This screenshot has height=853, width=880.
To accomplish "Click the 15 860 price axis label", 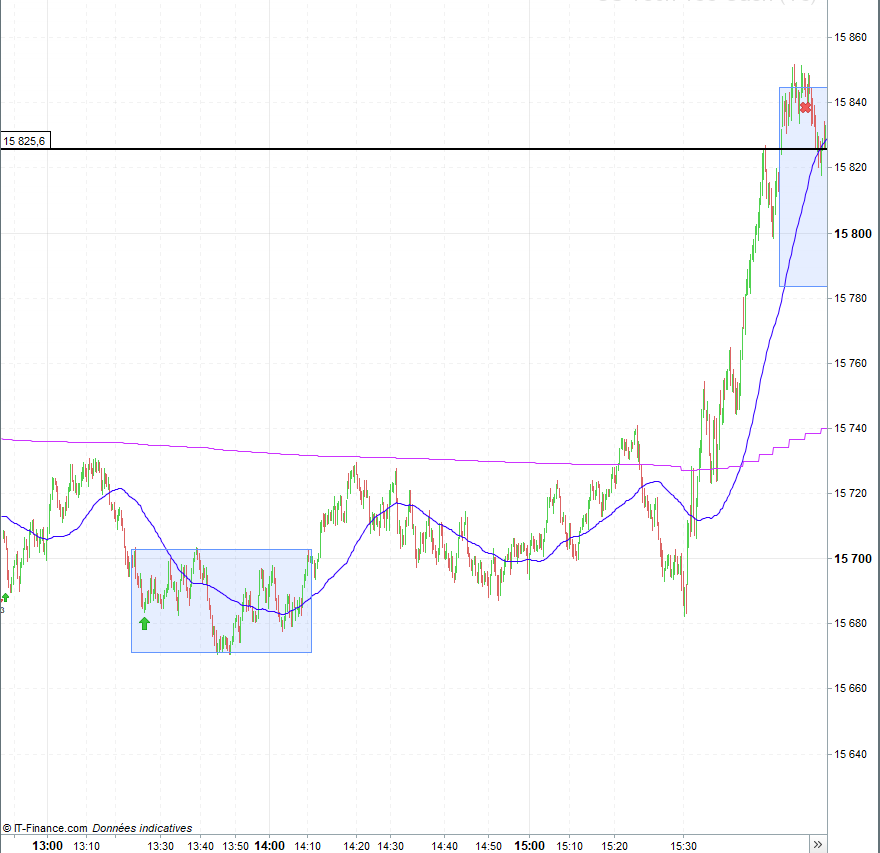I will pyautogui.click(x=850, y=38).
